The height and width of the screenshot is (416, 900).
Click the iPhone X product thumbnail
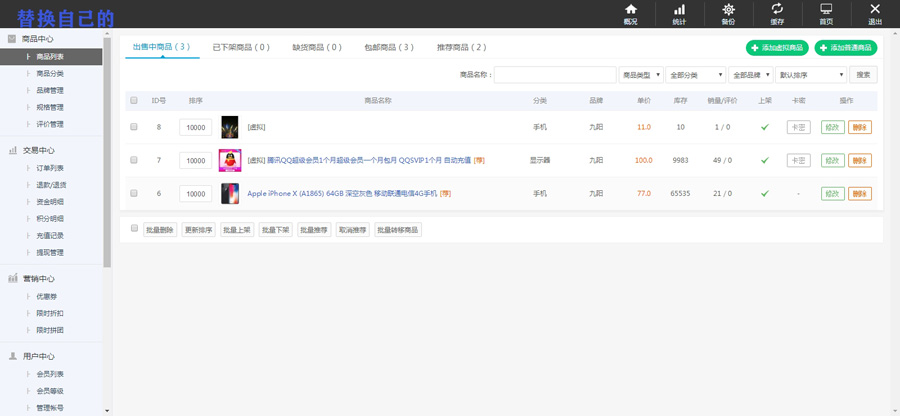230,193
